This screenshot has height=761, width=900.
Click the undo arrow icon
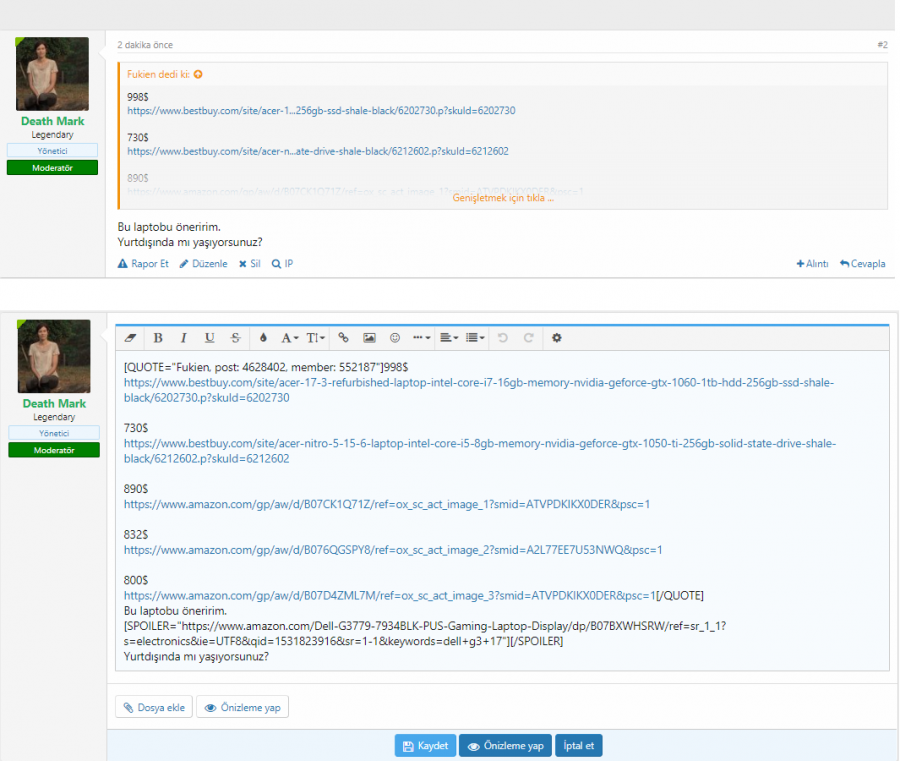(503, 338)
